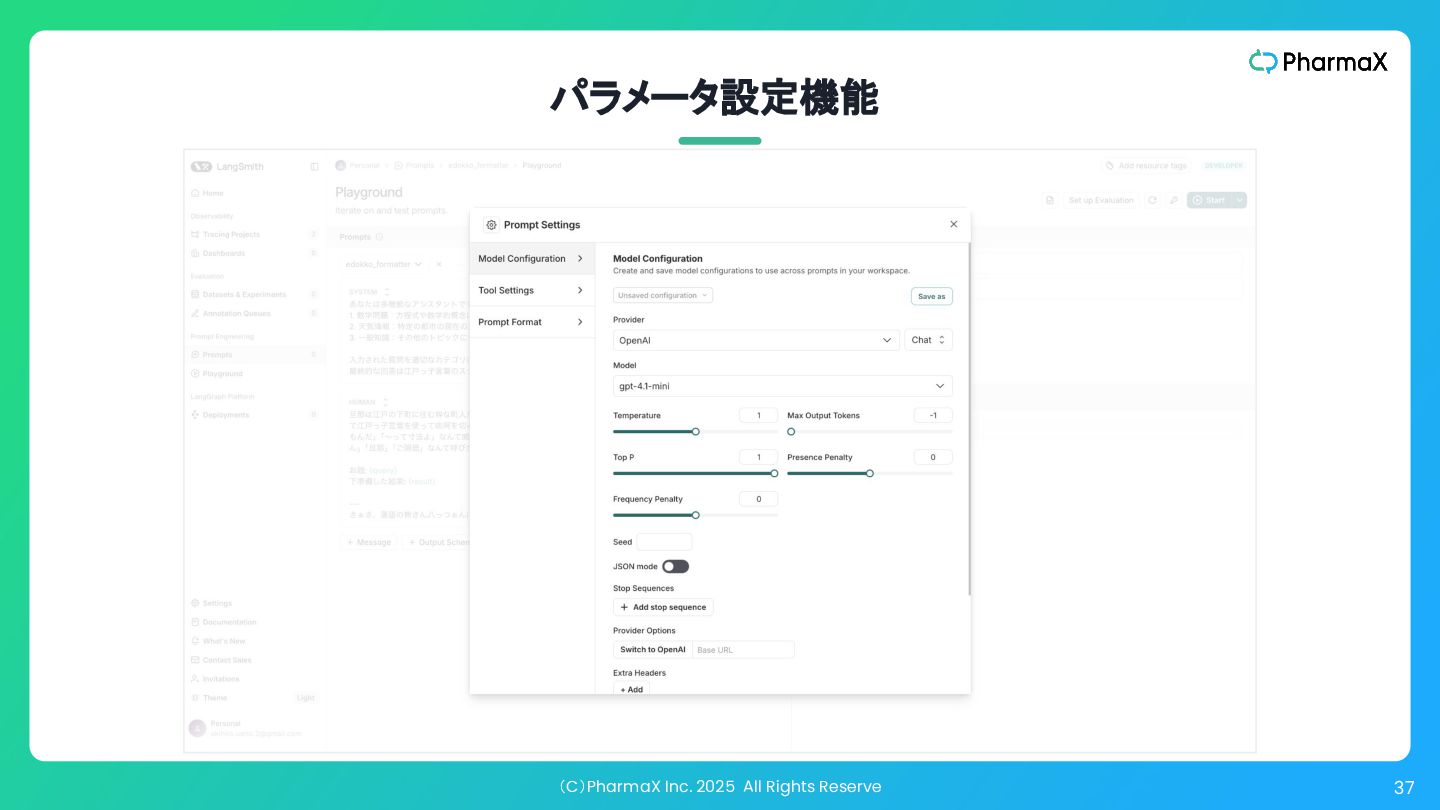
Task: Click the Max Output Tokens slider handle
Action: (x=791, y=432)
